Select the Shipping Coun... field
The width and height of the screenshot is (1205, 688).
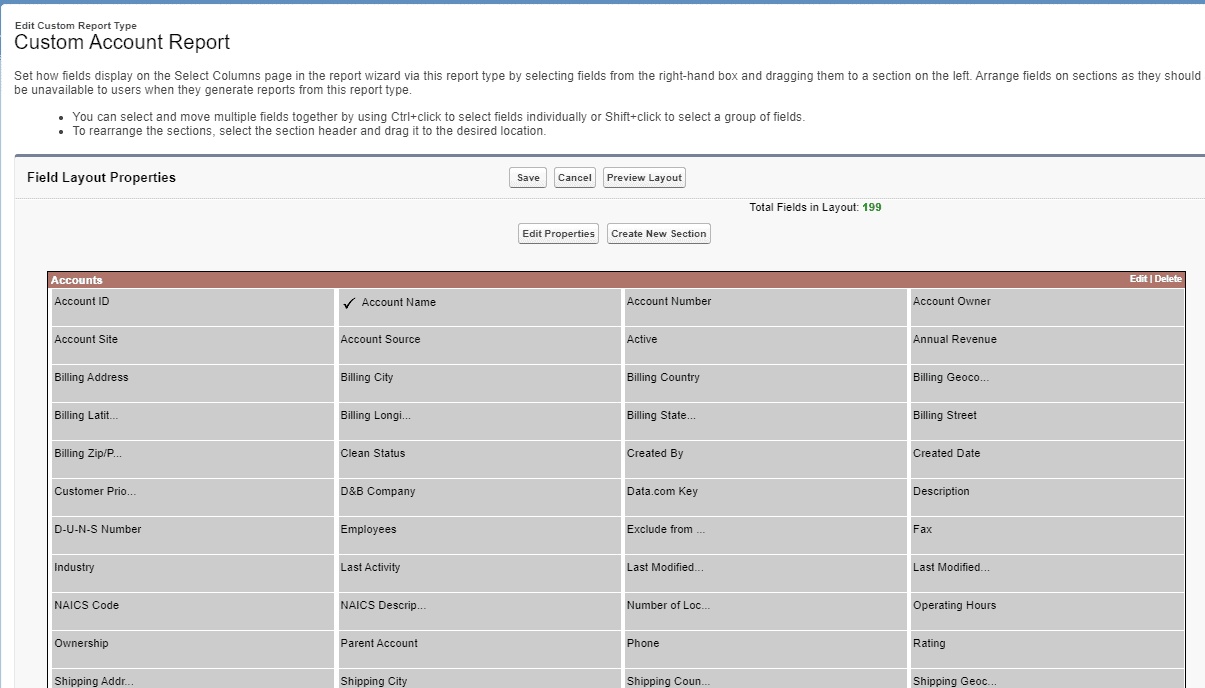[x=766, y=679]
